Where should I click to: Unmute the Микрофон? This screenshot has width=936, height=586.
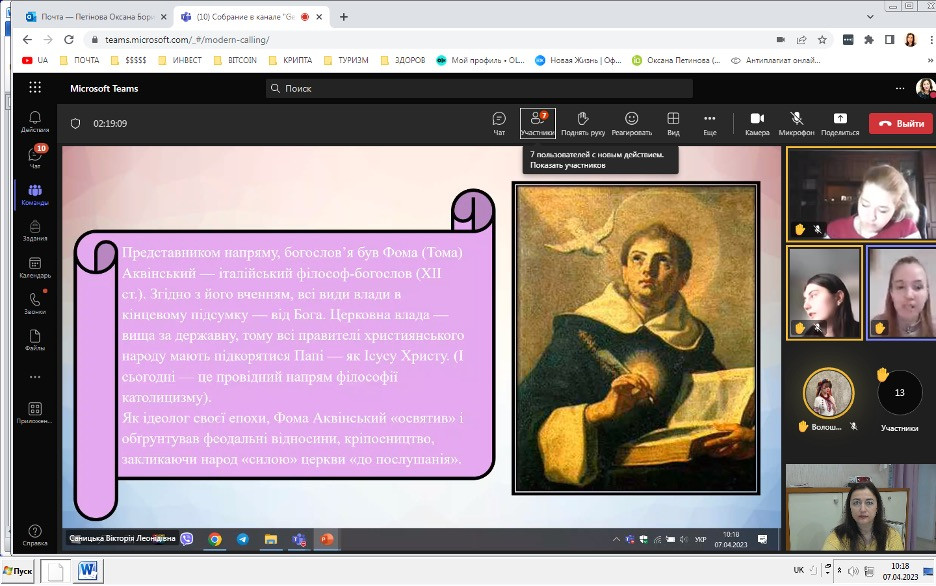(797, 122)
